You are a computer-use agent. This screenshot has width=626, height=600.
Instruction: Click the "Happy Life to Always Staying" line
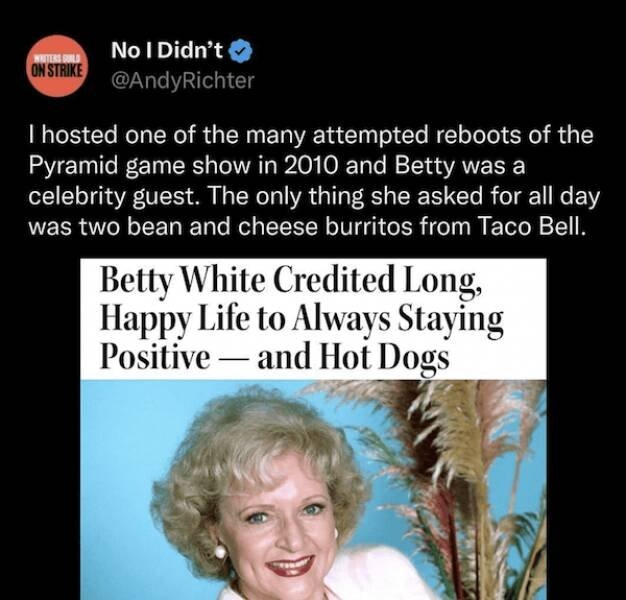pyautogui.click(x=301, y=320)
